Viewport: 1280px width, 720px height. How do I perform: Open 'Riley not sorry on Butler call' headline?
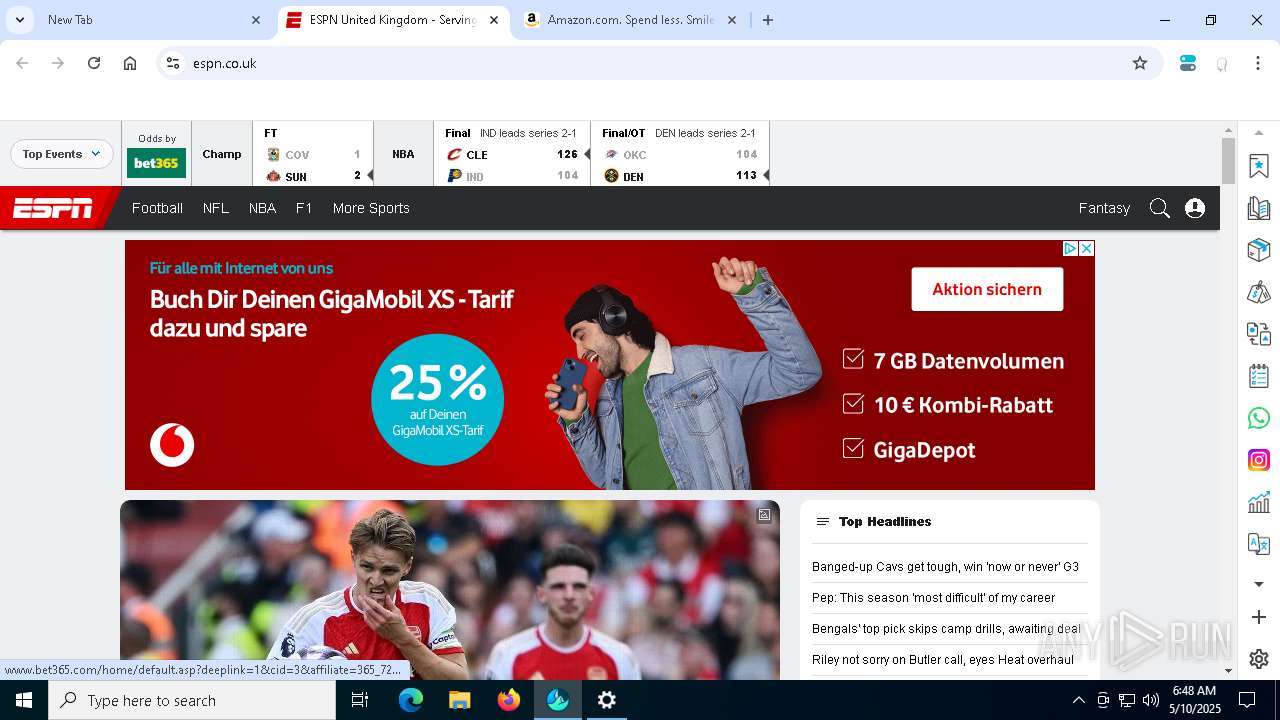point(943,660)
